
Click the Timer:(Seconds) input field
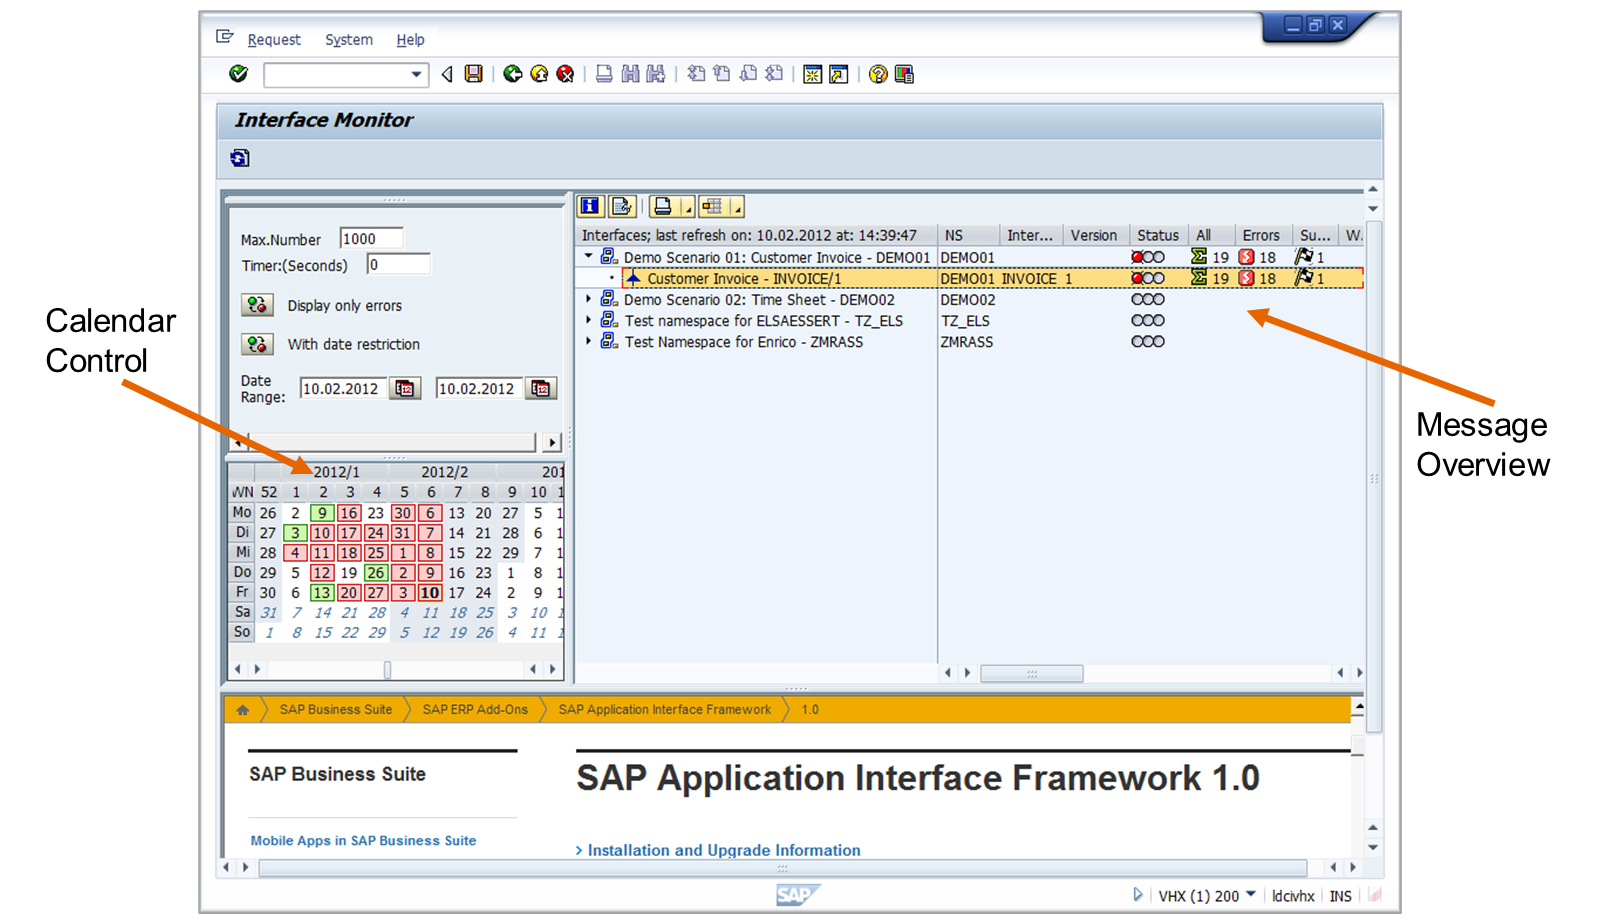coord(398,264)
